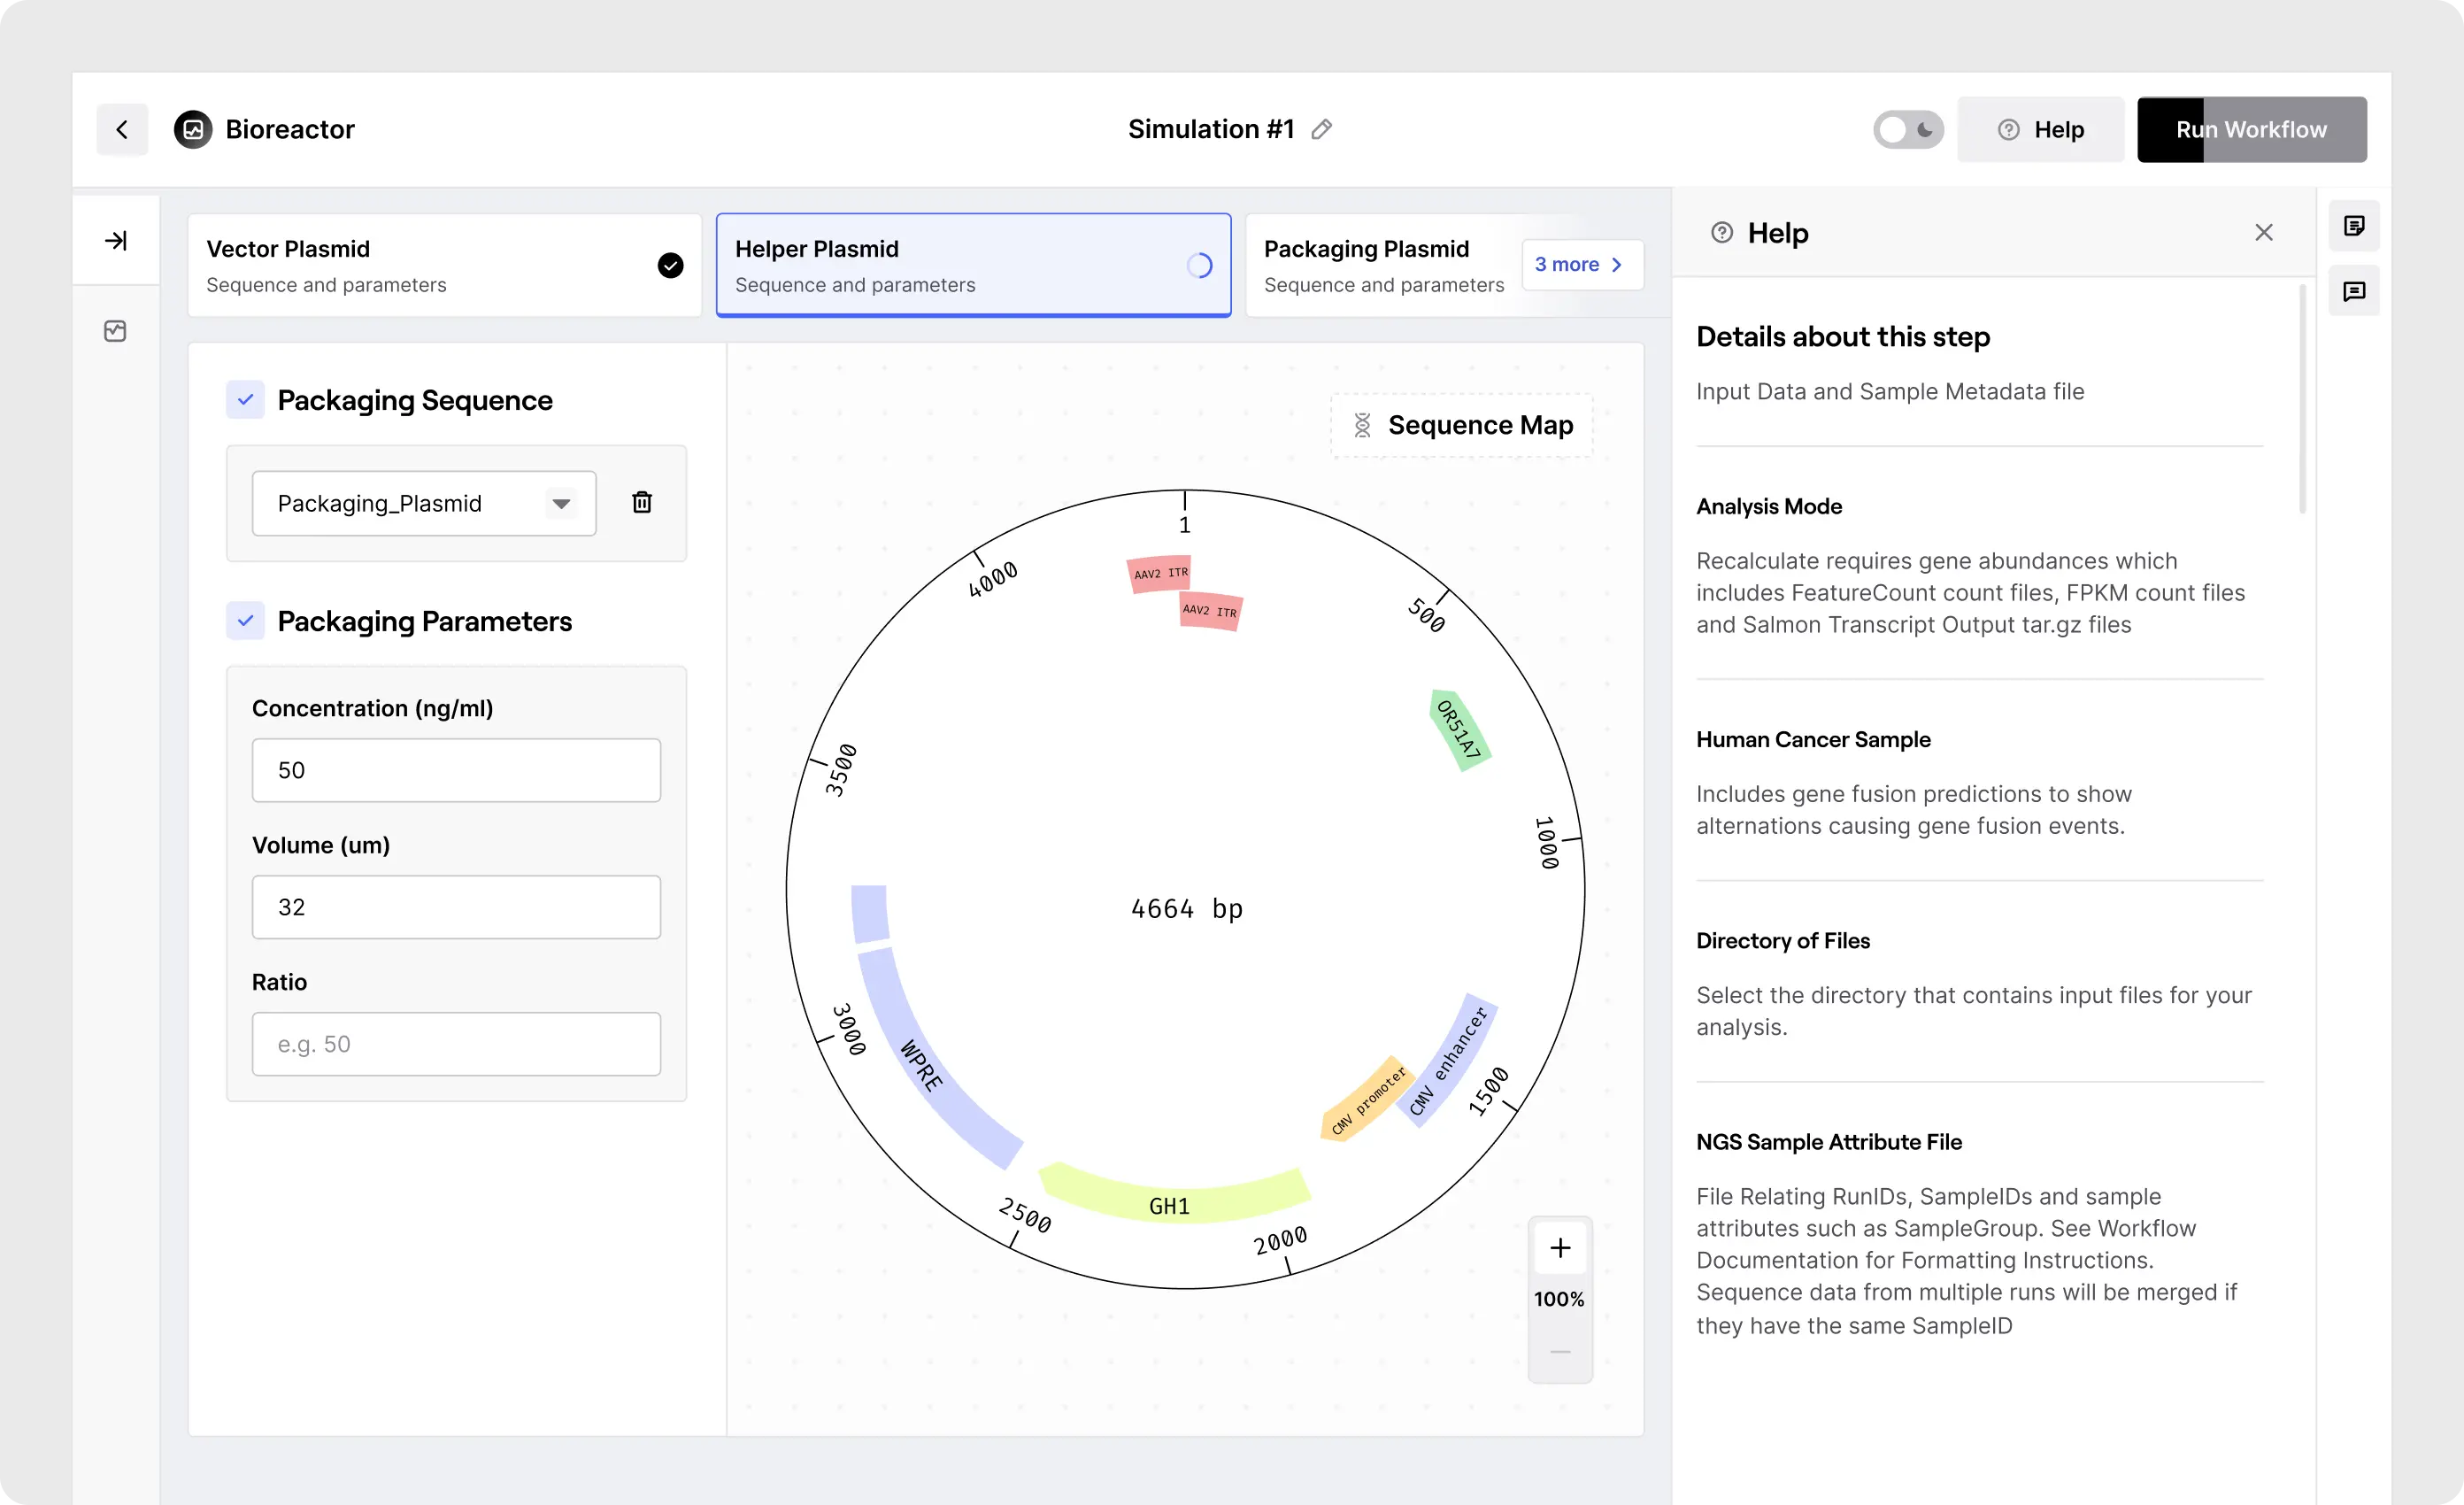The height and width of the screenshot is (1505, 2464).
Task: Click the Run Workflow button
Action: click(2251, 129)
